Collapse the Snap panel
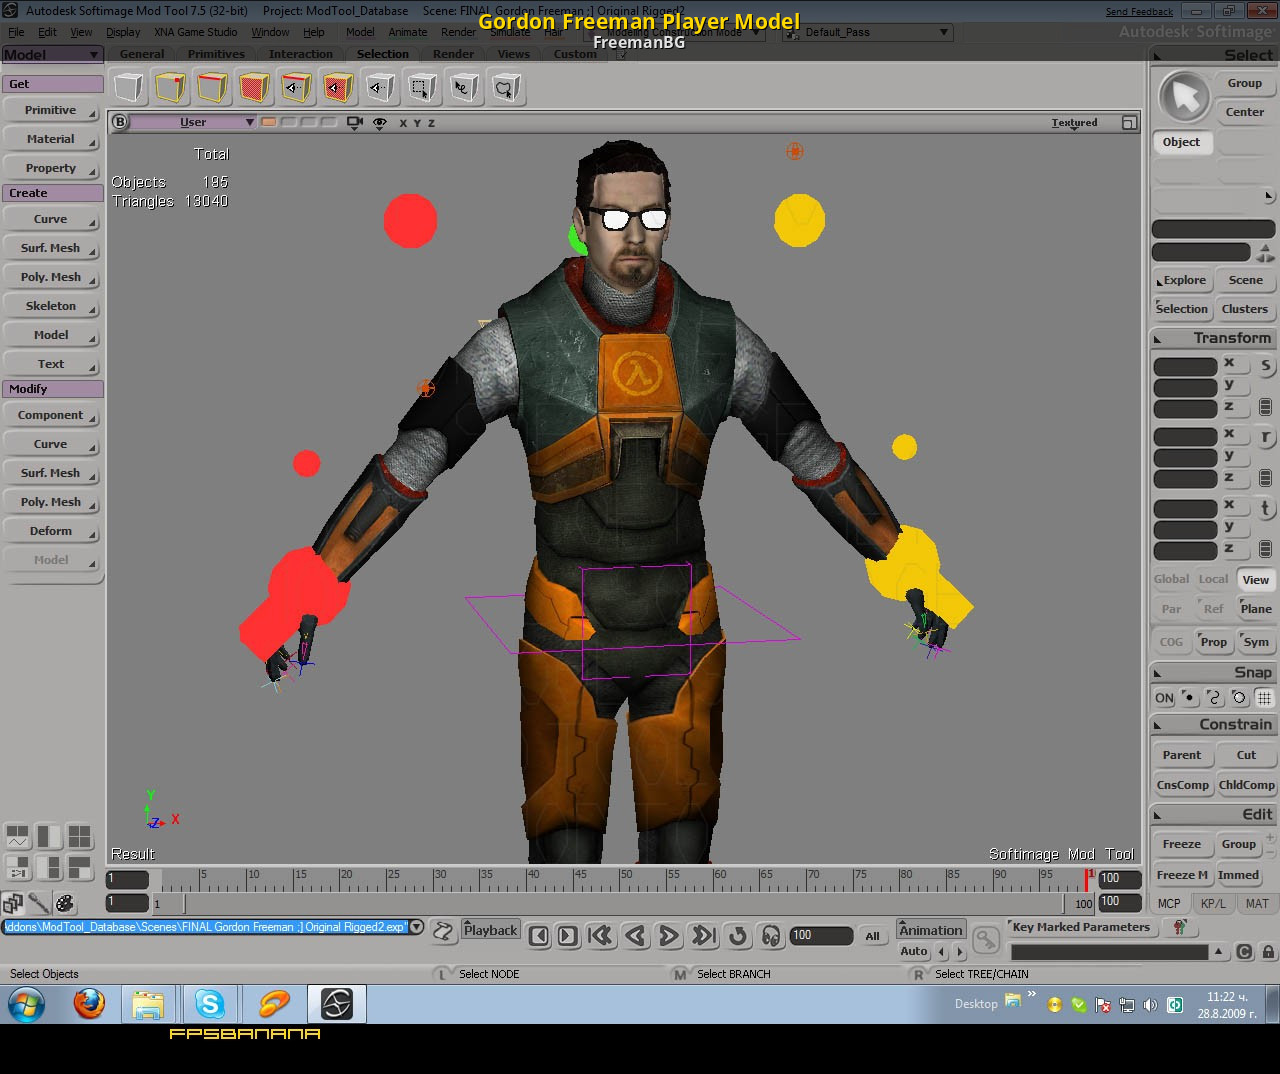Screen dimensions: 1280x1074 pos(1157,673)
